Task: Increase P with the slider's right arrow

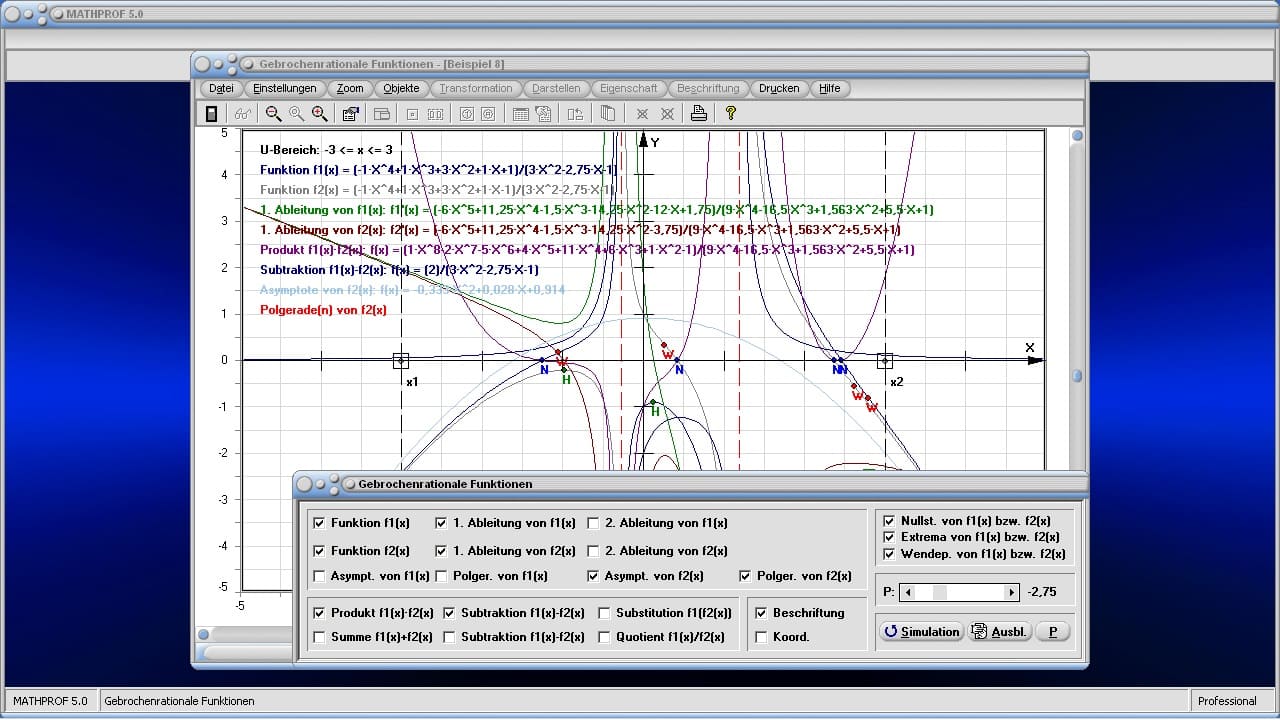Action: tap(1011, 592)
